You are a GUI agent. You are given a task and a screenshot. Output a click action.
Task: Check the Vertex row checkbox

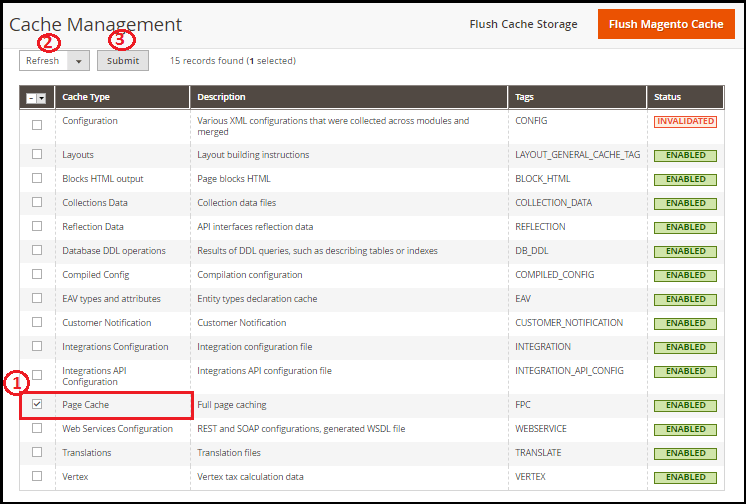(x=37, y=476)
